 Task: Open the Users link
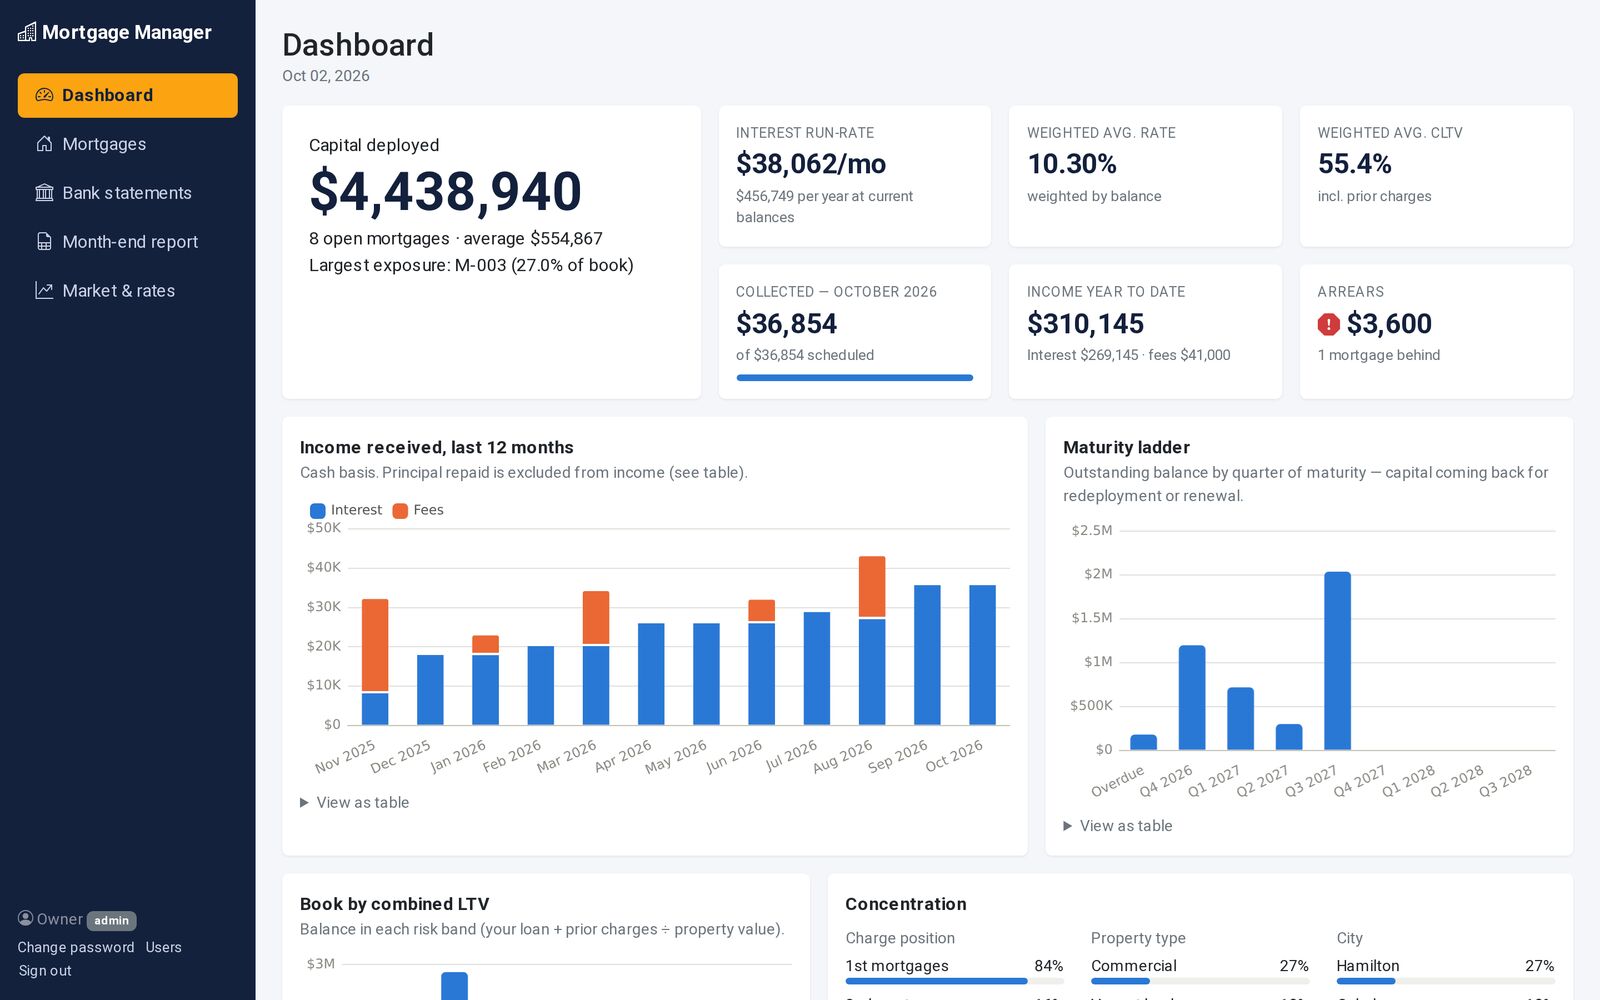163,947
